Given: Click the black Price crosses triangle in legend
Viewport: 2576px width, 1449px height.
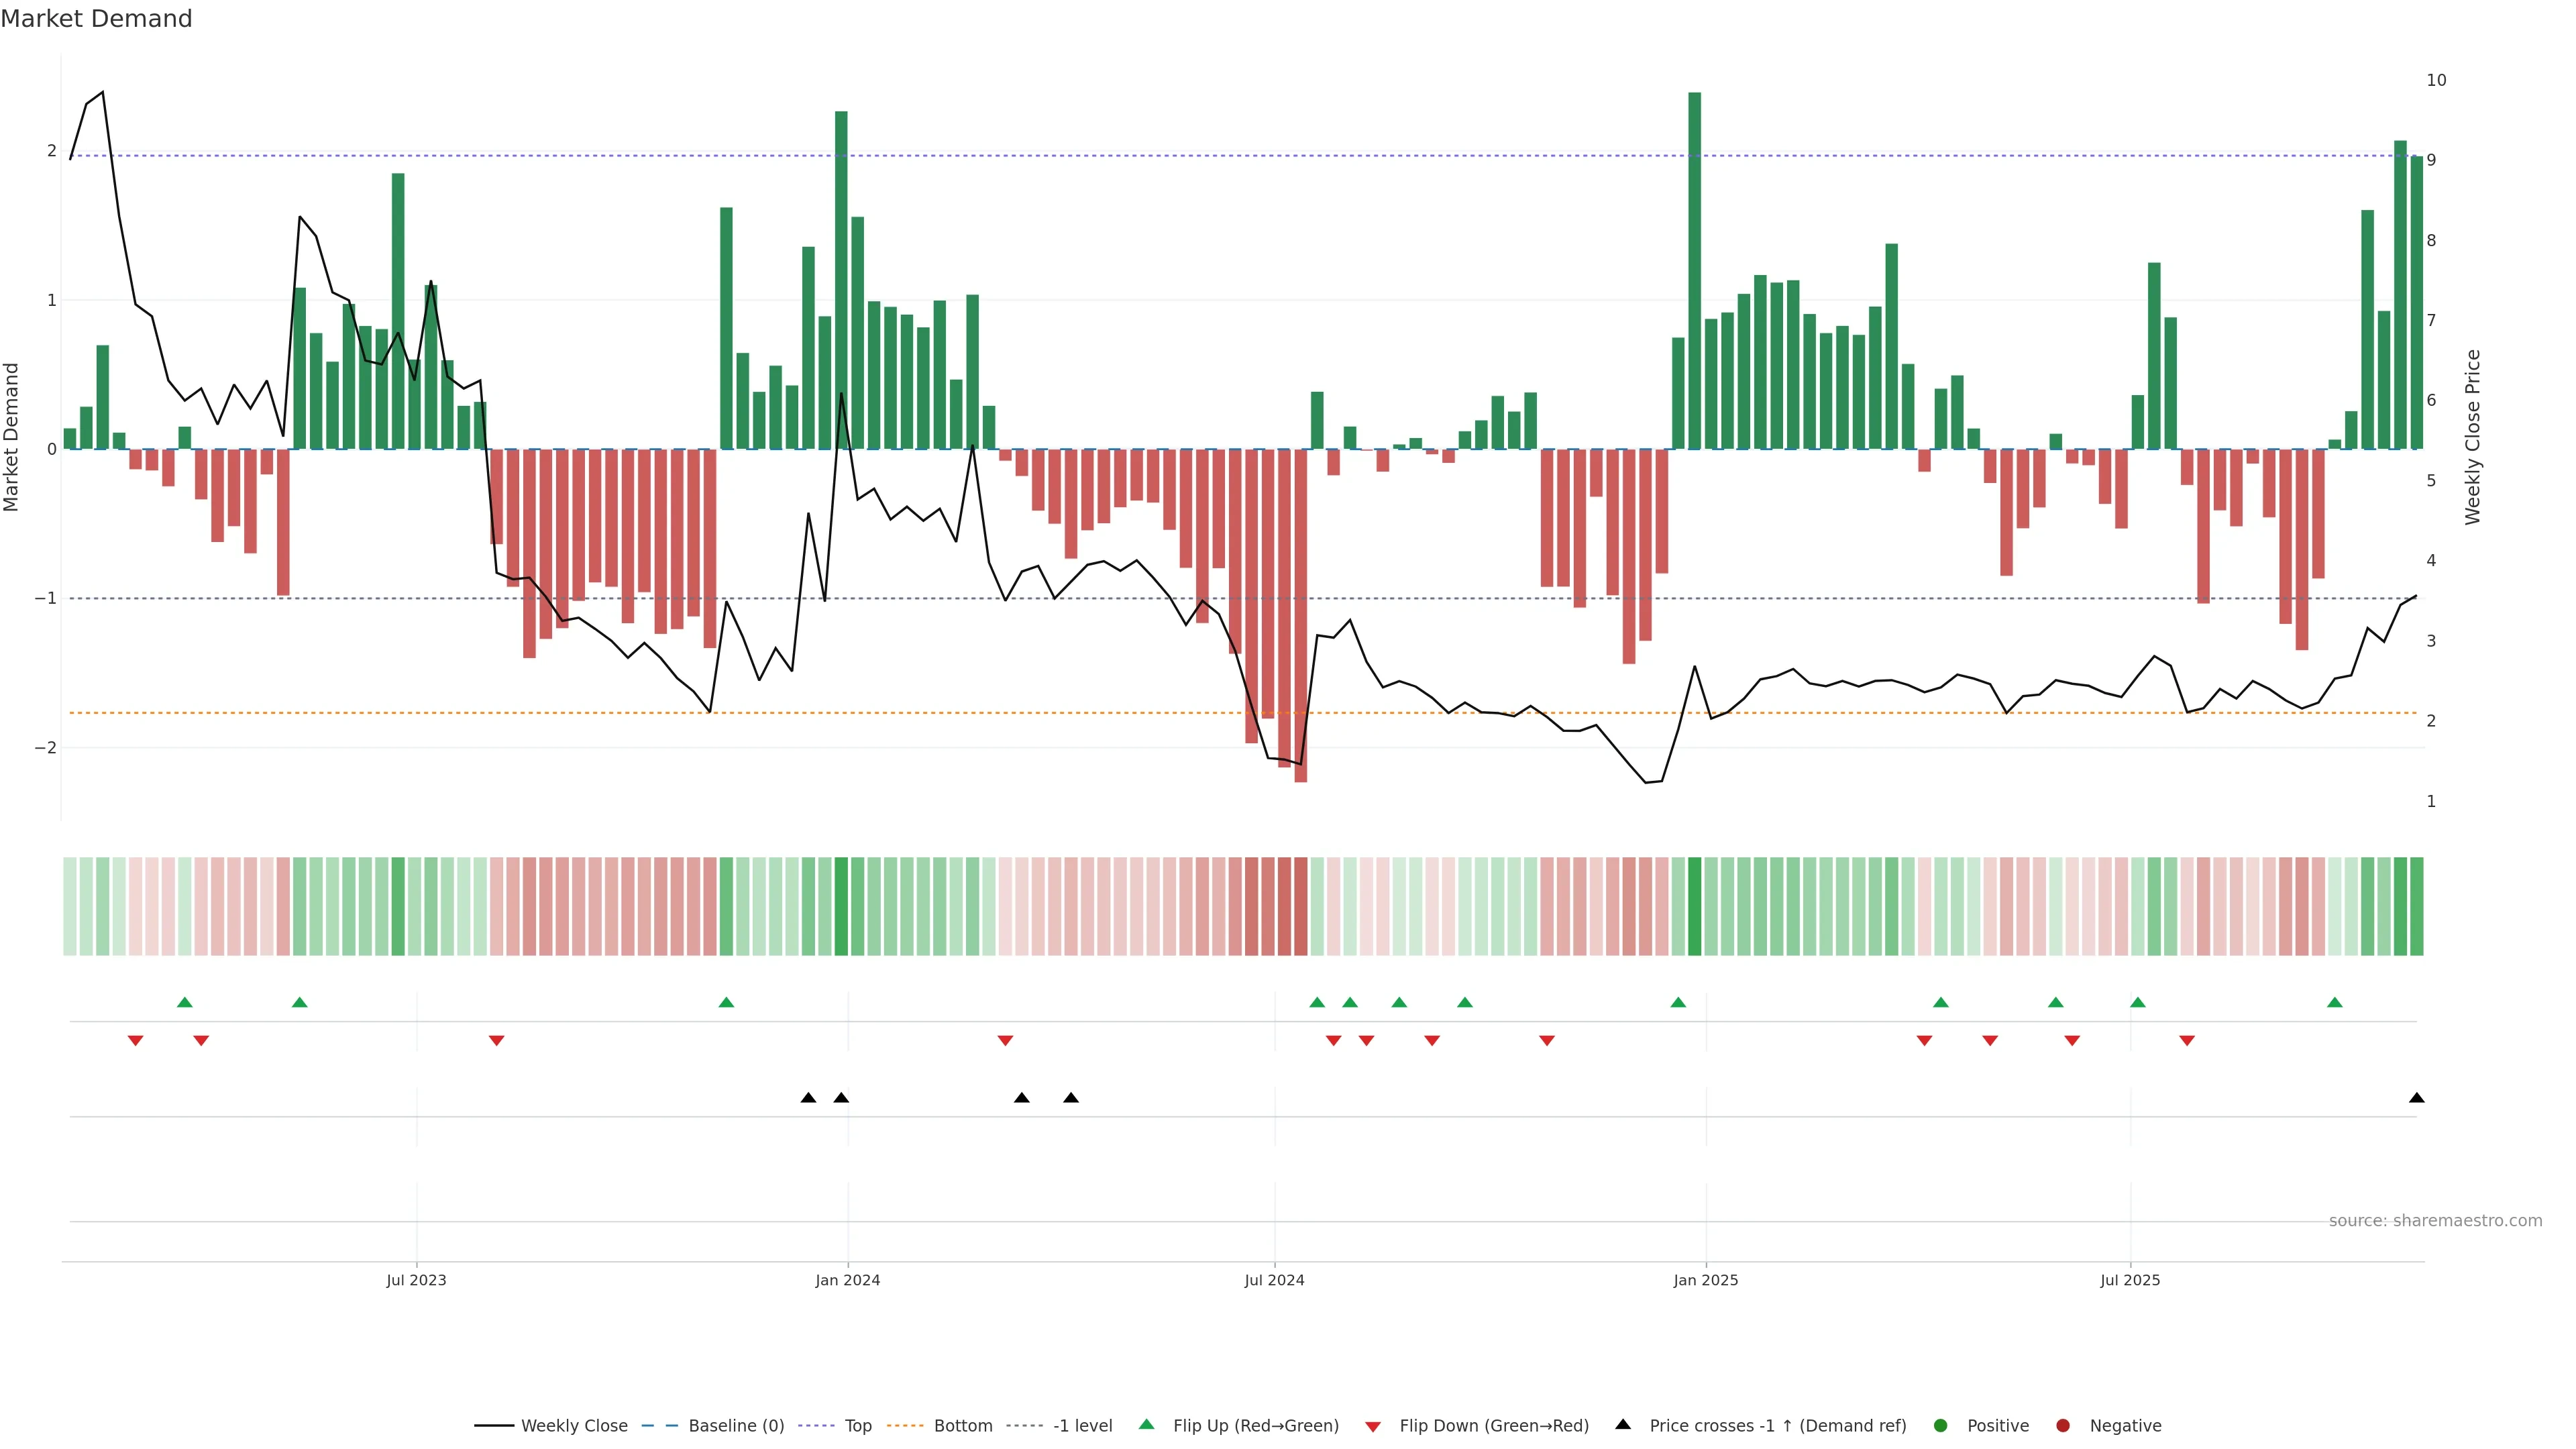Looking at the screenshot, I should pyautogui.click(x=1623, y=1425).
